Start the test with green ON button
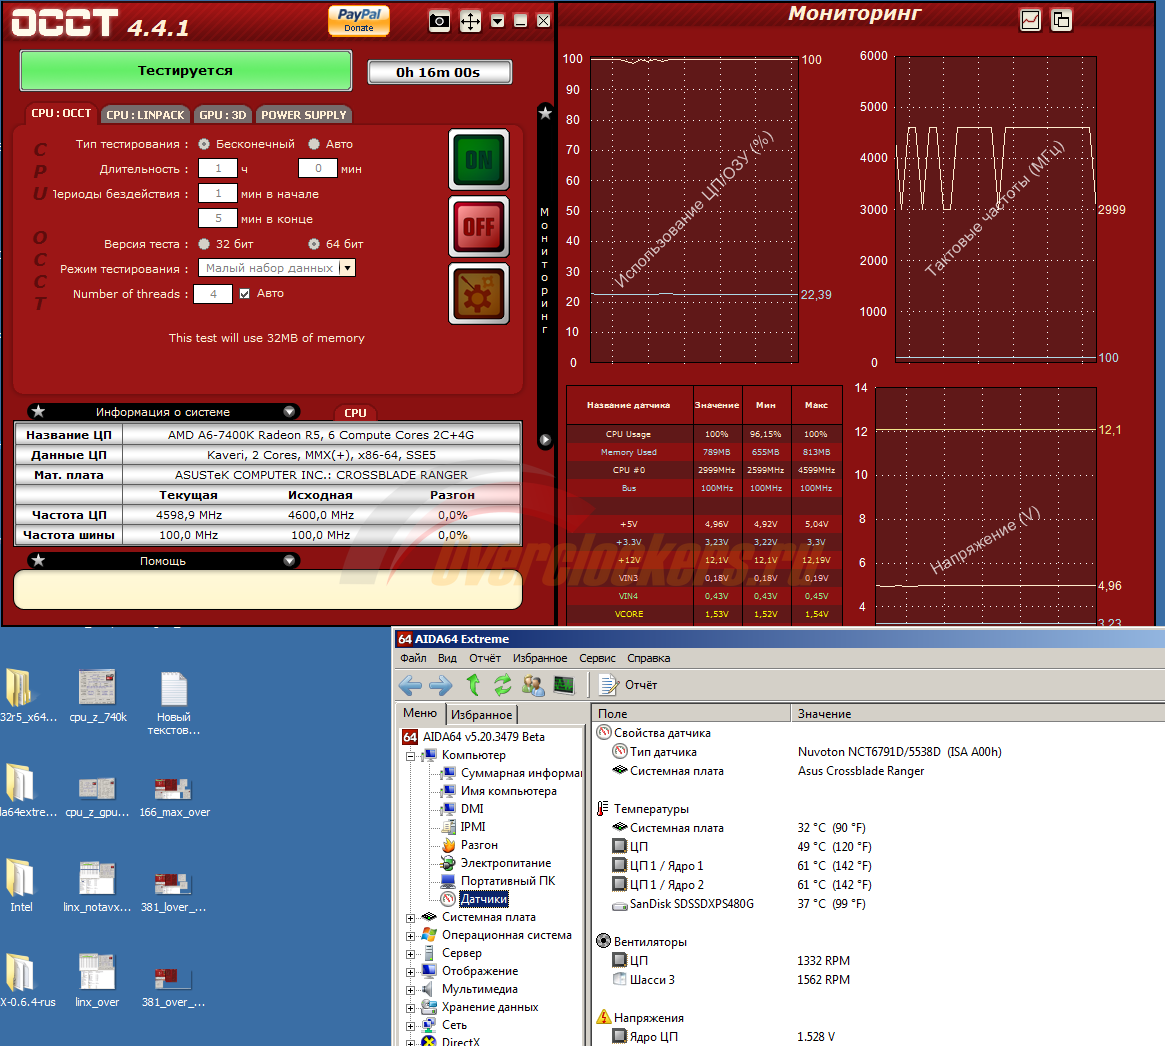 pos(479,160)
